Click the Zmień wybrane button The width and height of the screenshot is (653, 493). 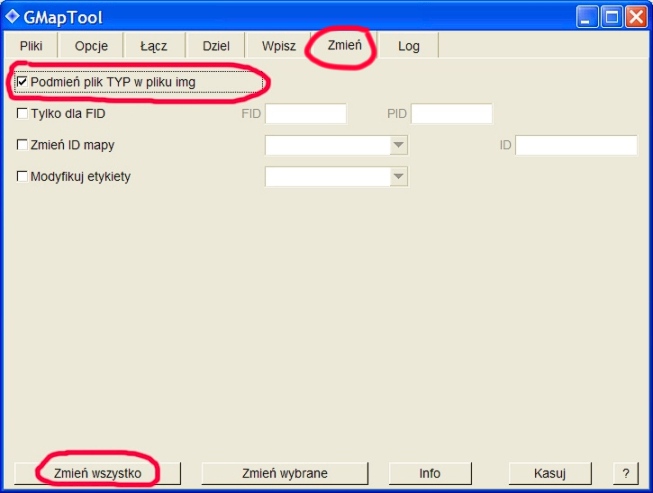coord(285,473)
